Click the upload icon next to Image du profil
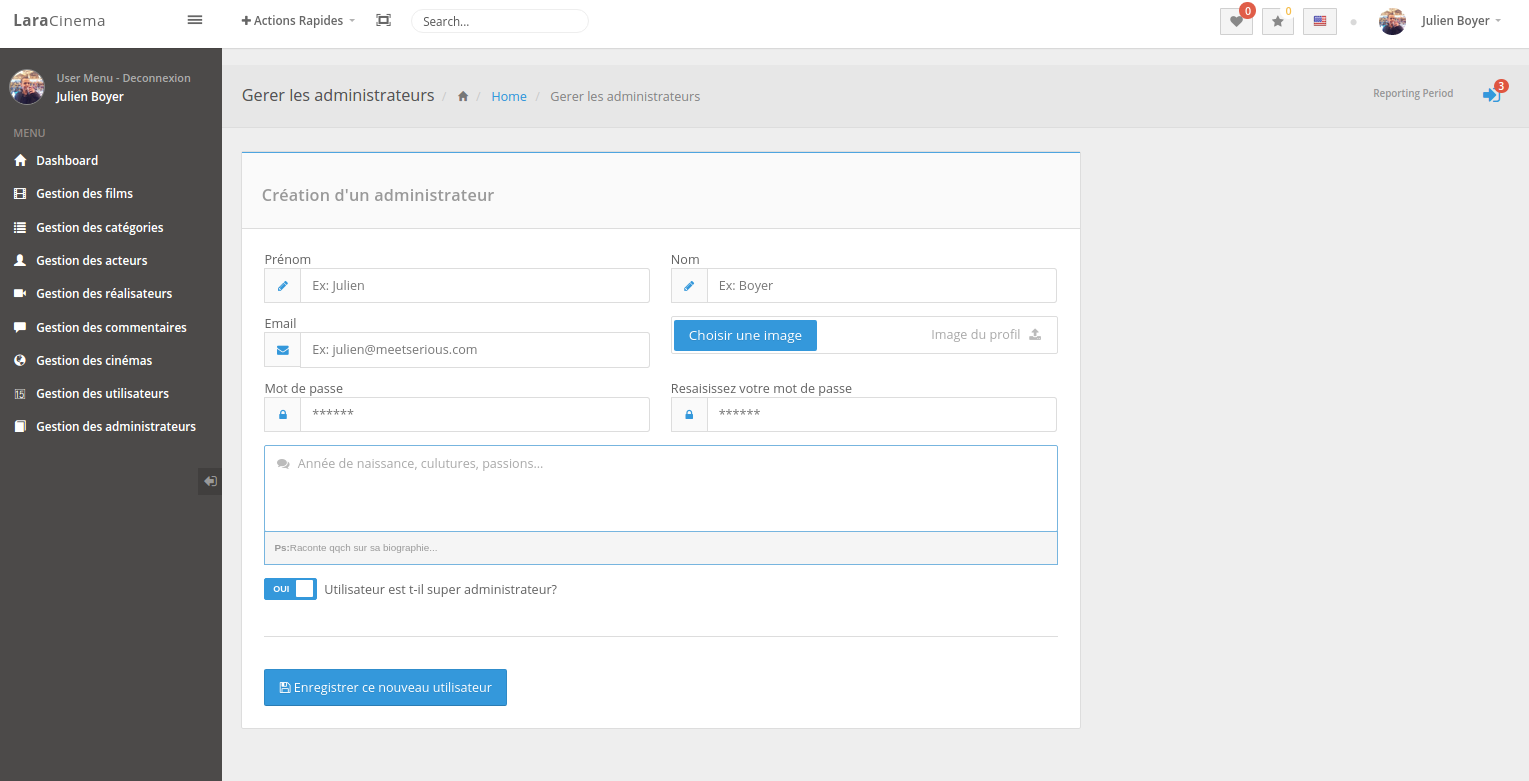 pyautogui.click(x=1035, y=335)
